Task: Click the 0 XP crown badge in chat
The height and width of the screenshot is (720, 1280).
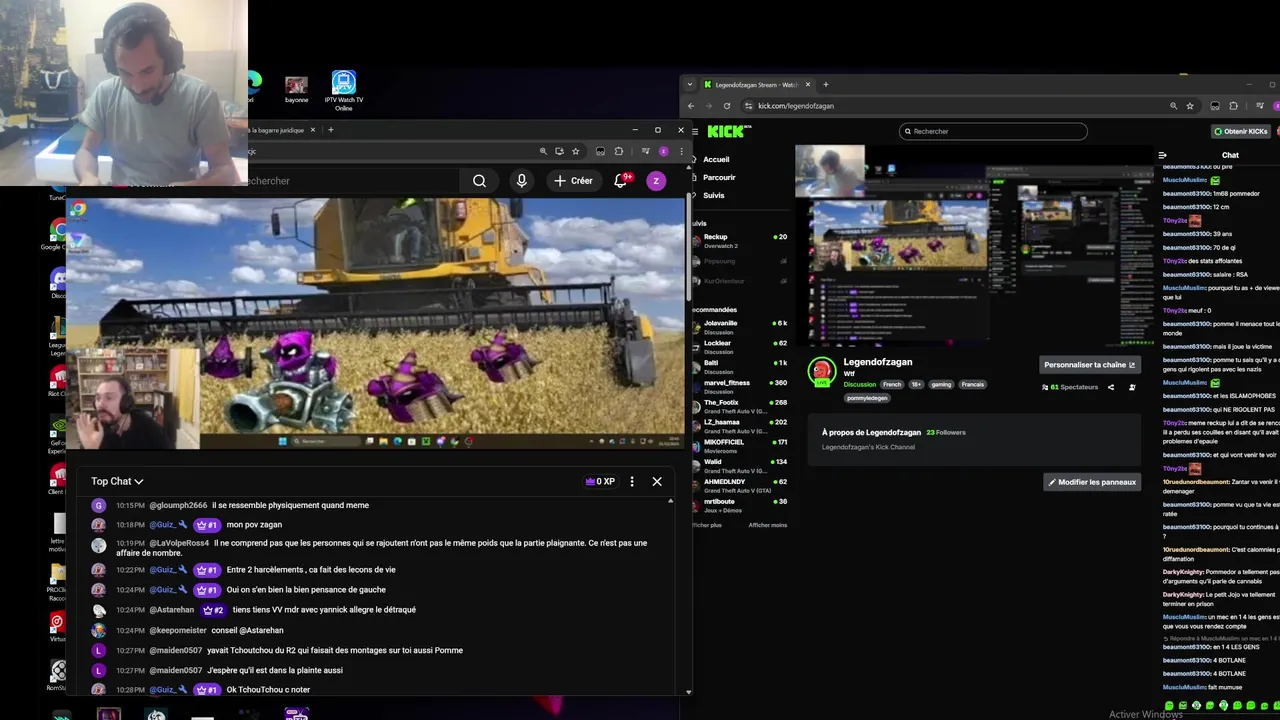Action: coord(600,482)
